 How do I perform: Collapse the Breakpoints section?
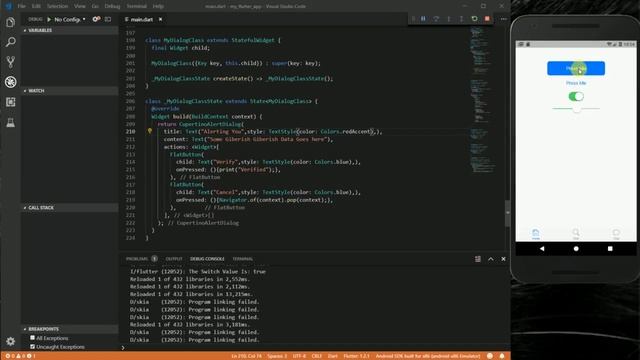pos(69,329)
